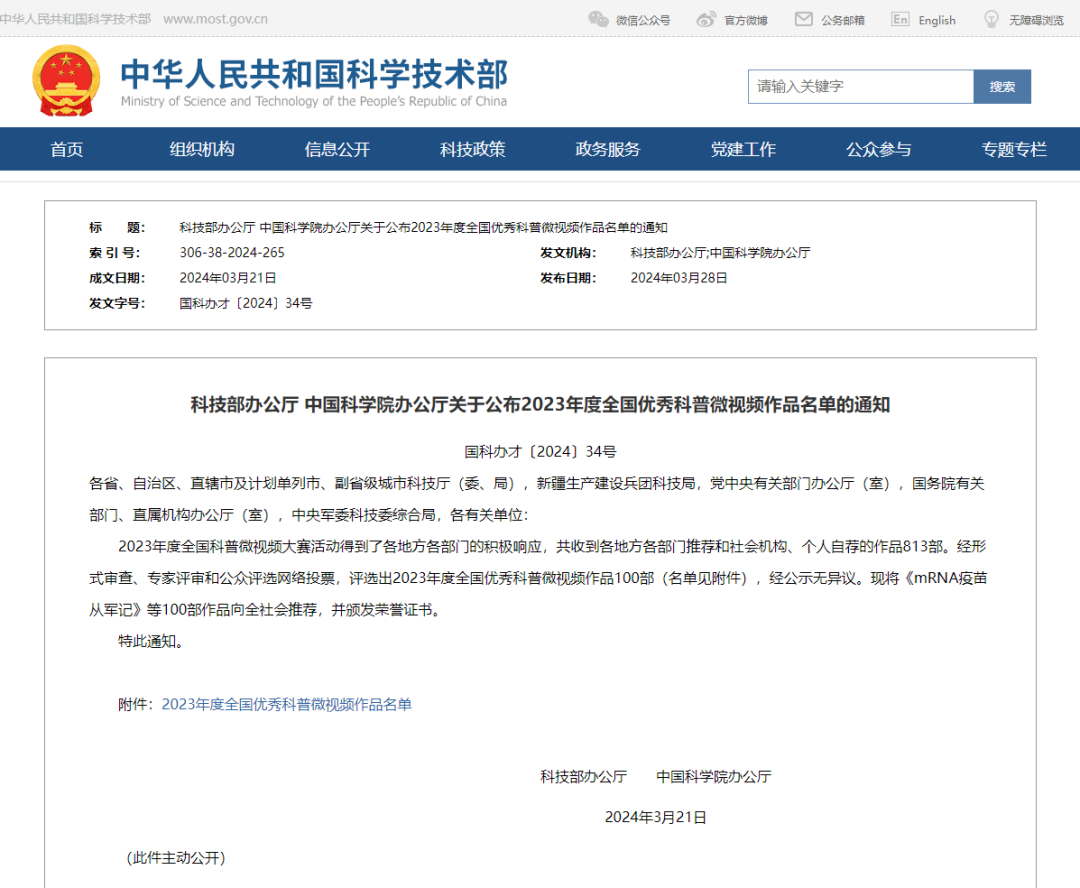Open 组织机构 navigation menu

[x=202, y=149]
